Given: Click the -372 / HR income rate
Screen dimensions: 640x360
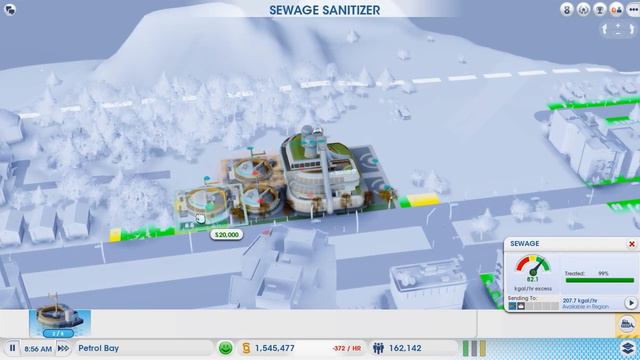Looking at the screenshot, I should pos(347,349).
